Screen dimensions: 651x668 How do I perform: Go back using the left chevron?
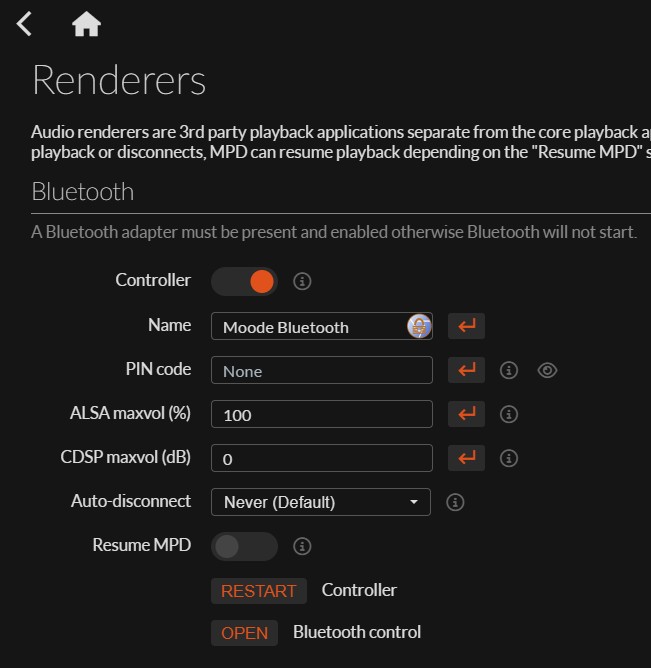click(25, 24)
